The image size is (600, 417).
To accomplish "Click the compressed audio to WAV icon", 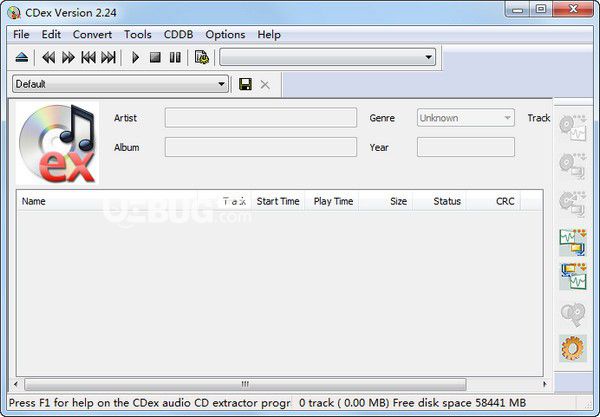I will click(574, 276).
